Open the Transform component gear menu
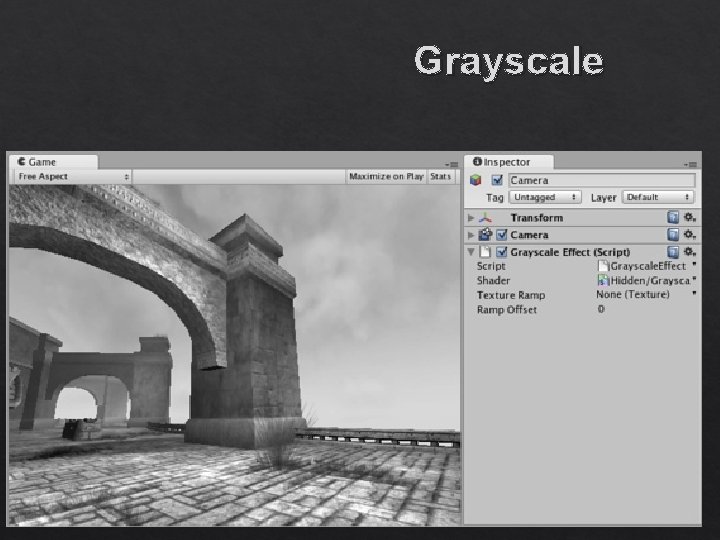The width and height of the screenshot is (720, 540). [x=690, y=217]
